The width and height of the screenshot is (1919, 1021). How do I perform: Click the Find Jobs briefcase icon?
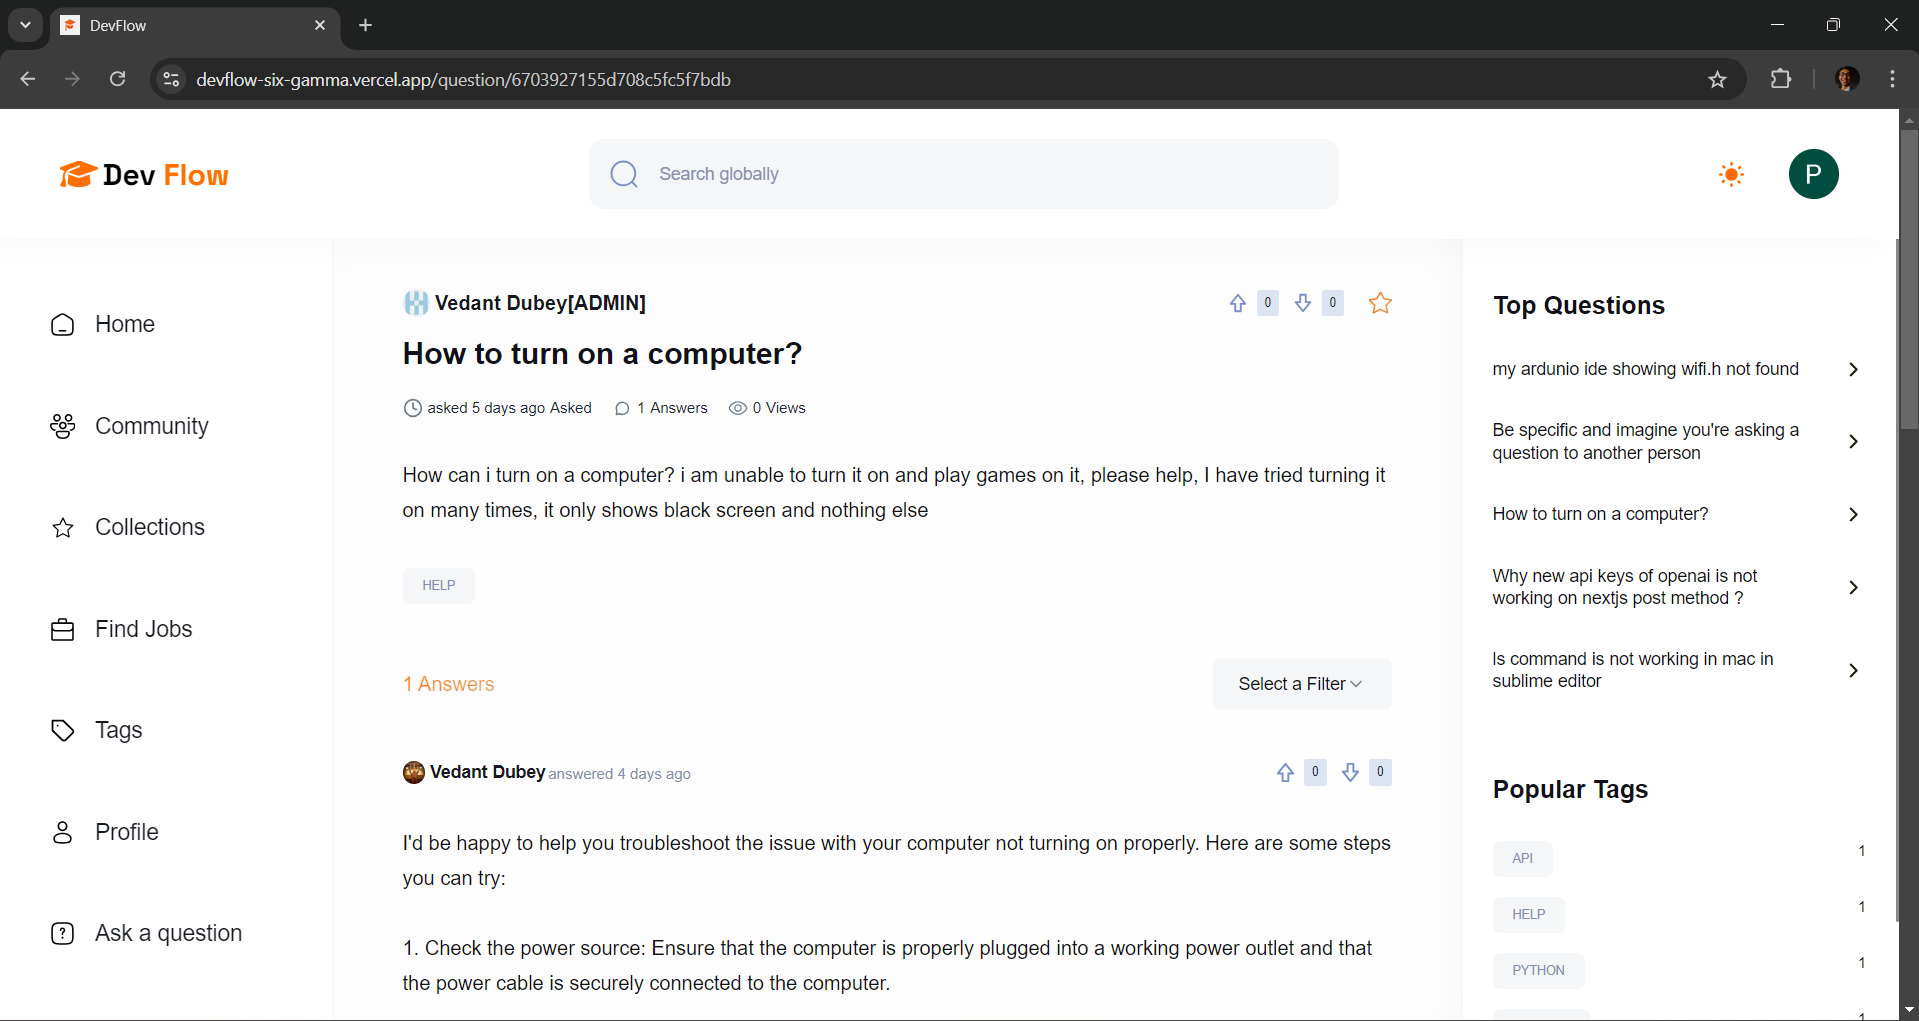tap(62, 630)
